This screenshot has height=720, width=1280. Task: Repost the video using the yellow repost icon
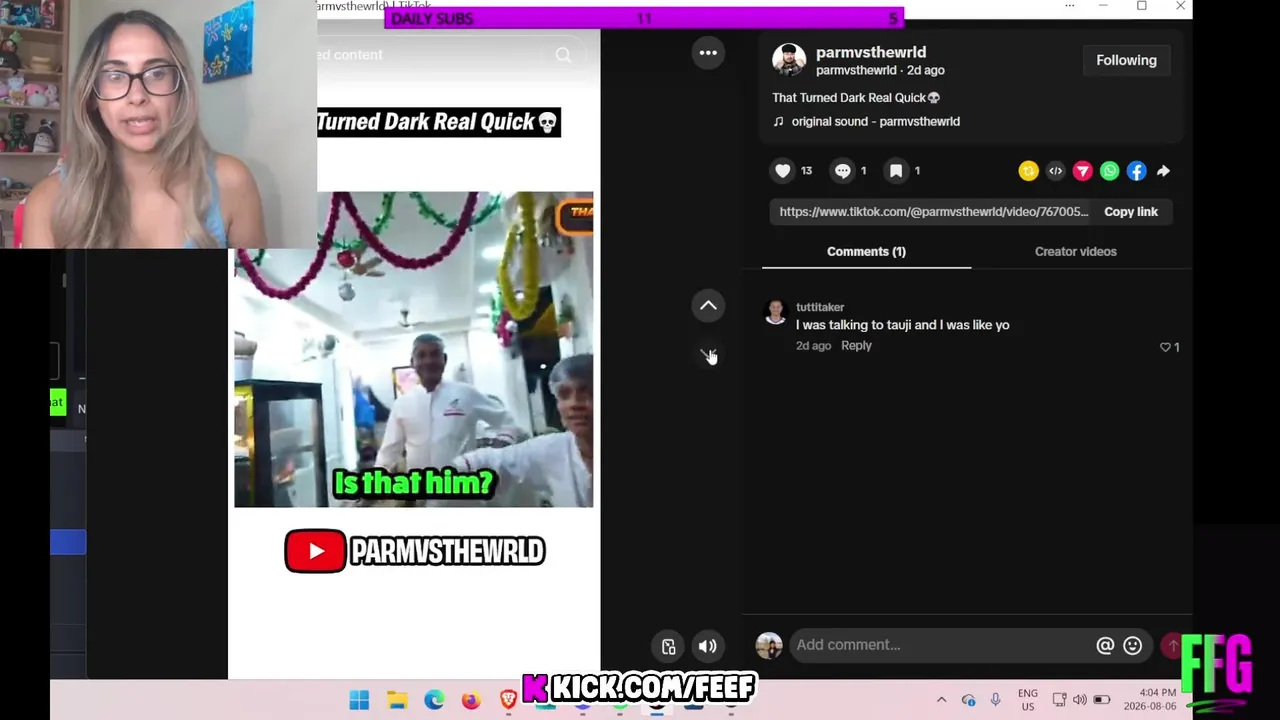tap(1028, 171)
